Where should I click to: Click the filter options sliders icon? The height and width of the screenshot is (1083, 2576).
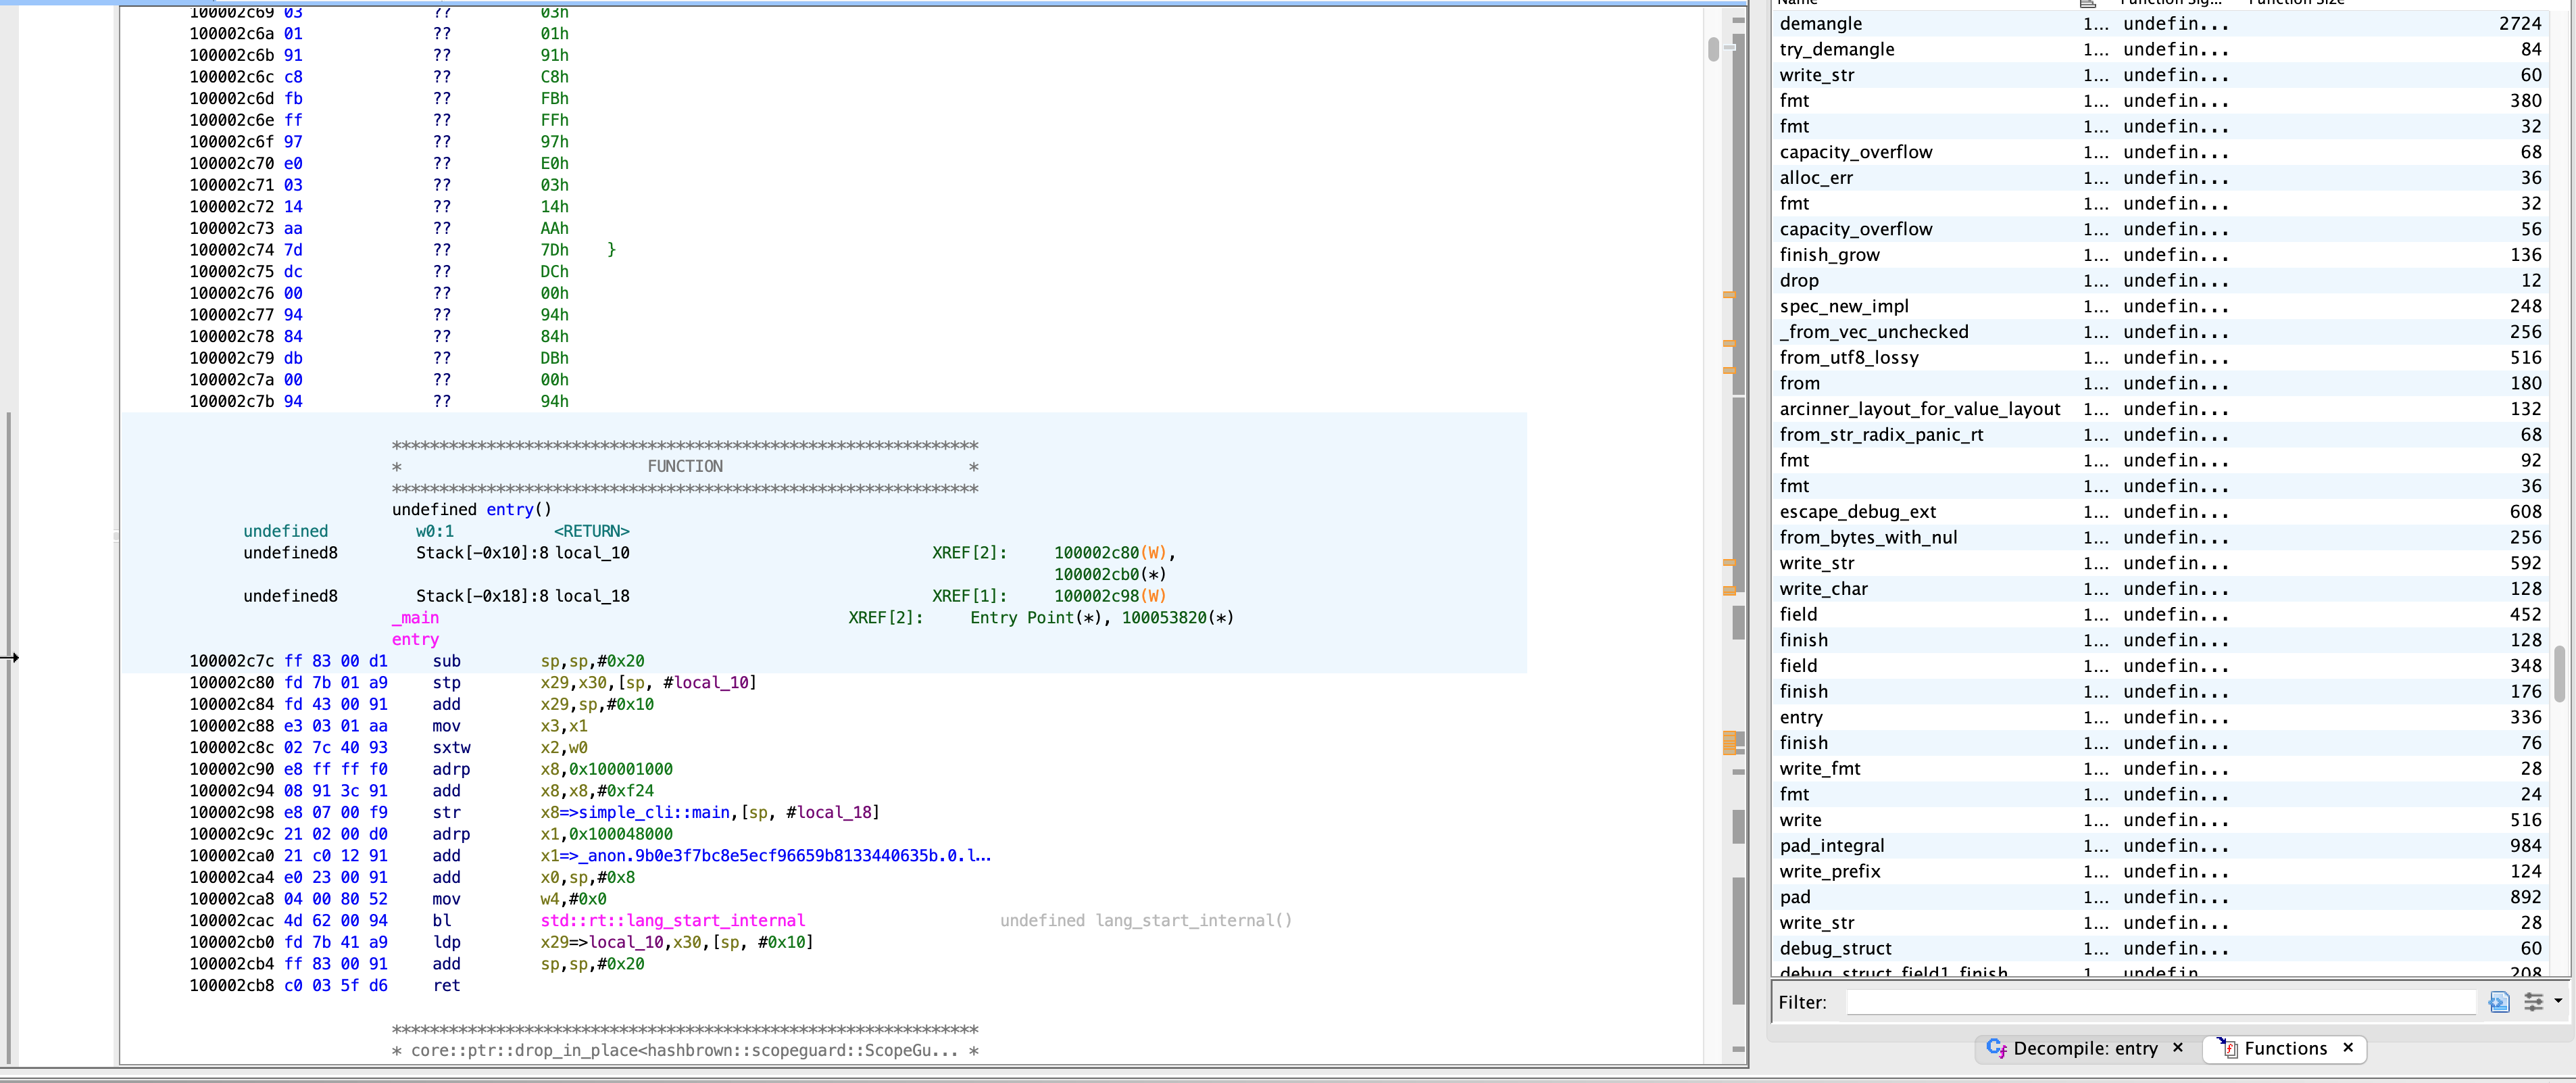click(2533, 1001)
